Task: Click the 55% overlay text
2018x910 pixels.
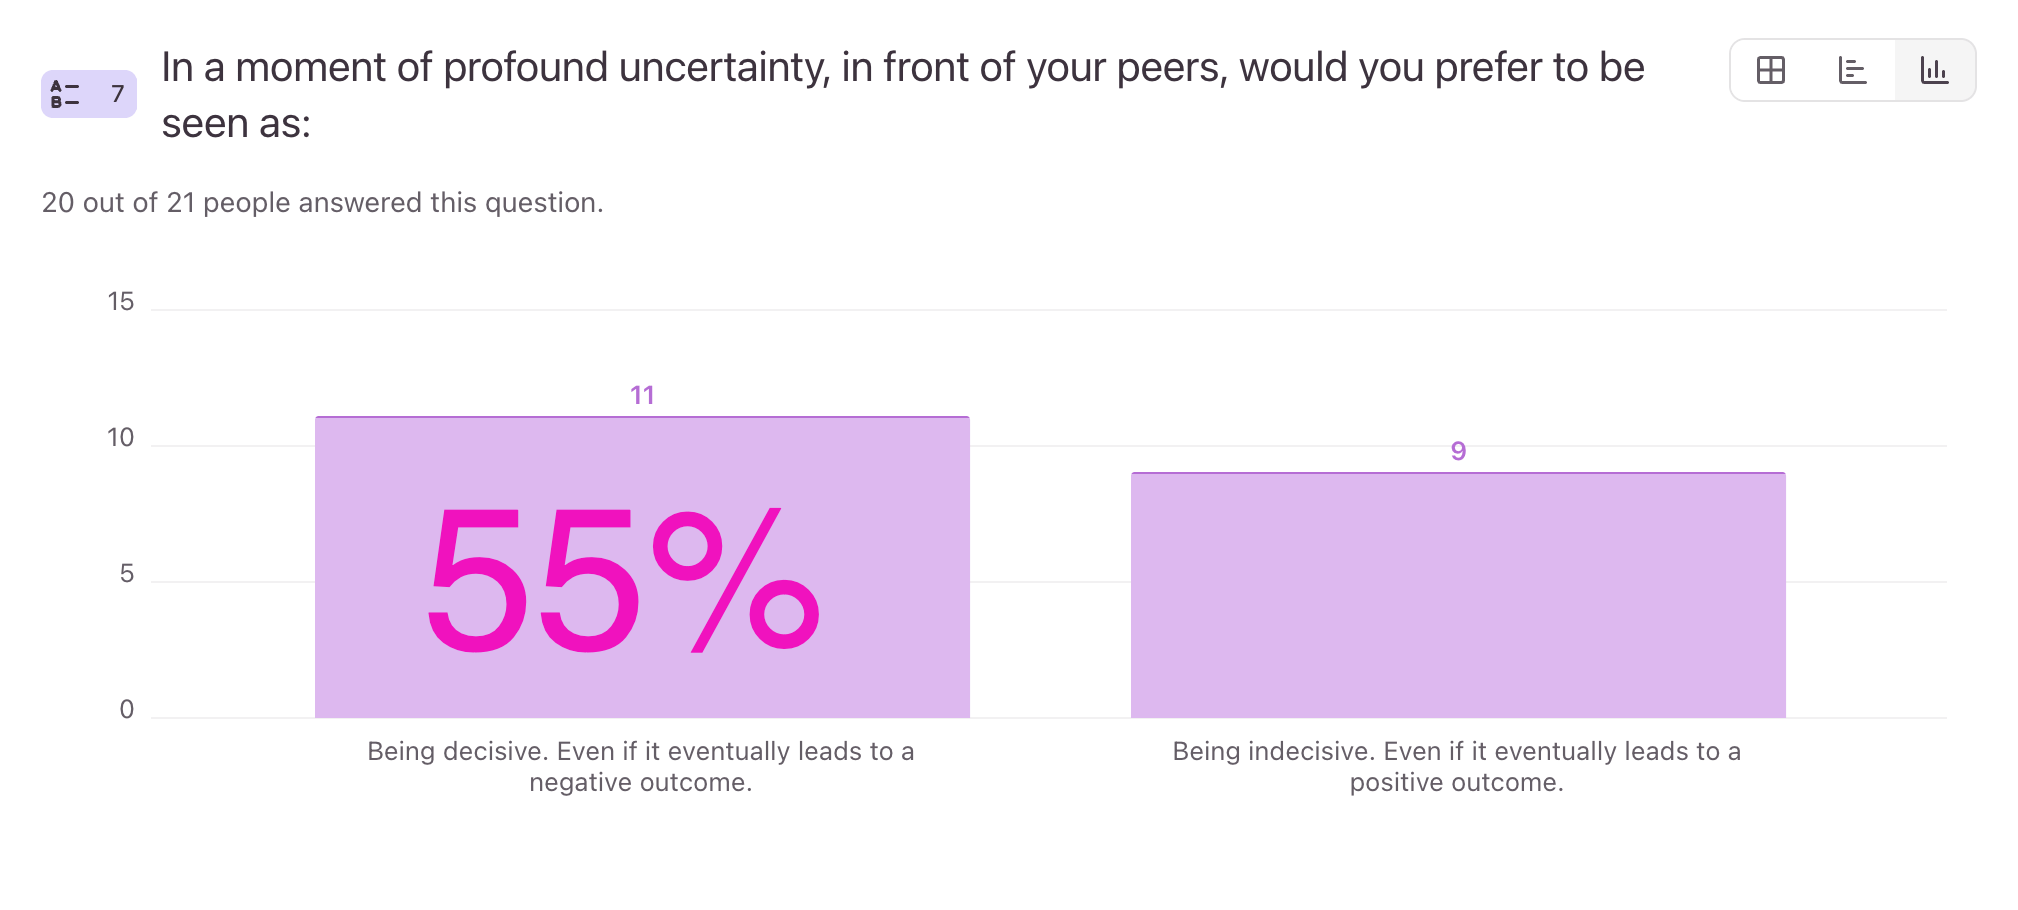Action: (x=624, y=581)
